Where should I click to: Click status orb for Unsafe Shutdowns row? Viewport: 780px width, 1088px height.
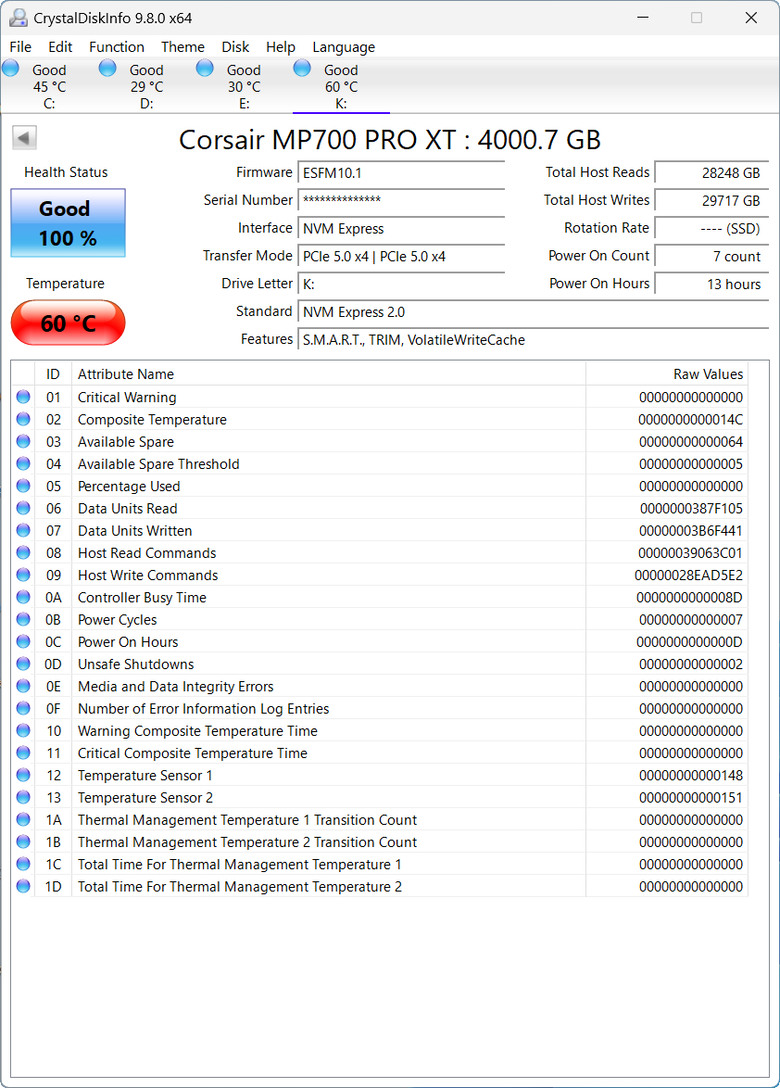coord(24,663)
